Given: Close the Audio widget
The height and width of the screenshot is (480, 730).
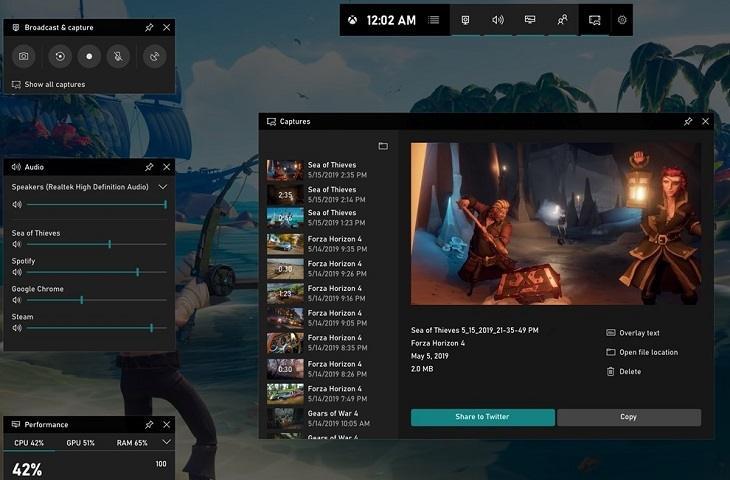Looking at the screenshot, I should [x=167, y=167].
